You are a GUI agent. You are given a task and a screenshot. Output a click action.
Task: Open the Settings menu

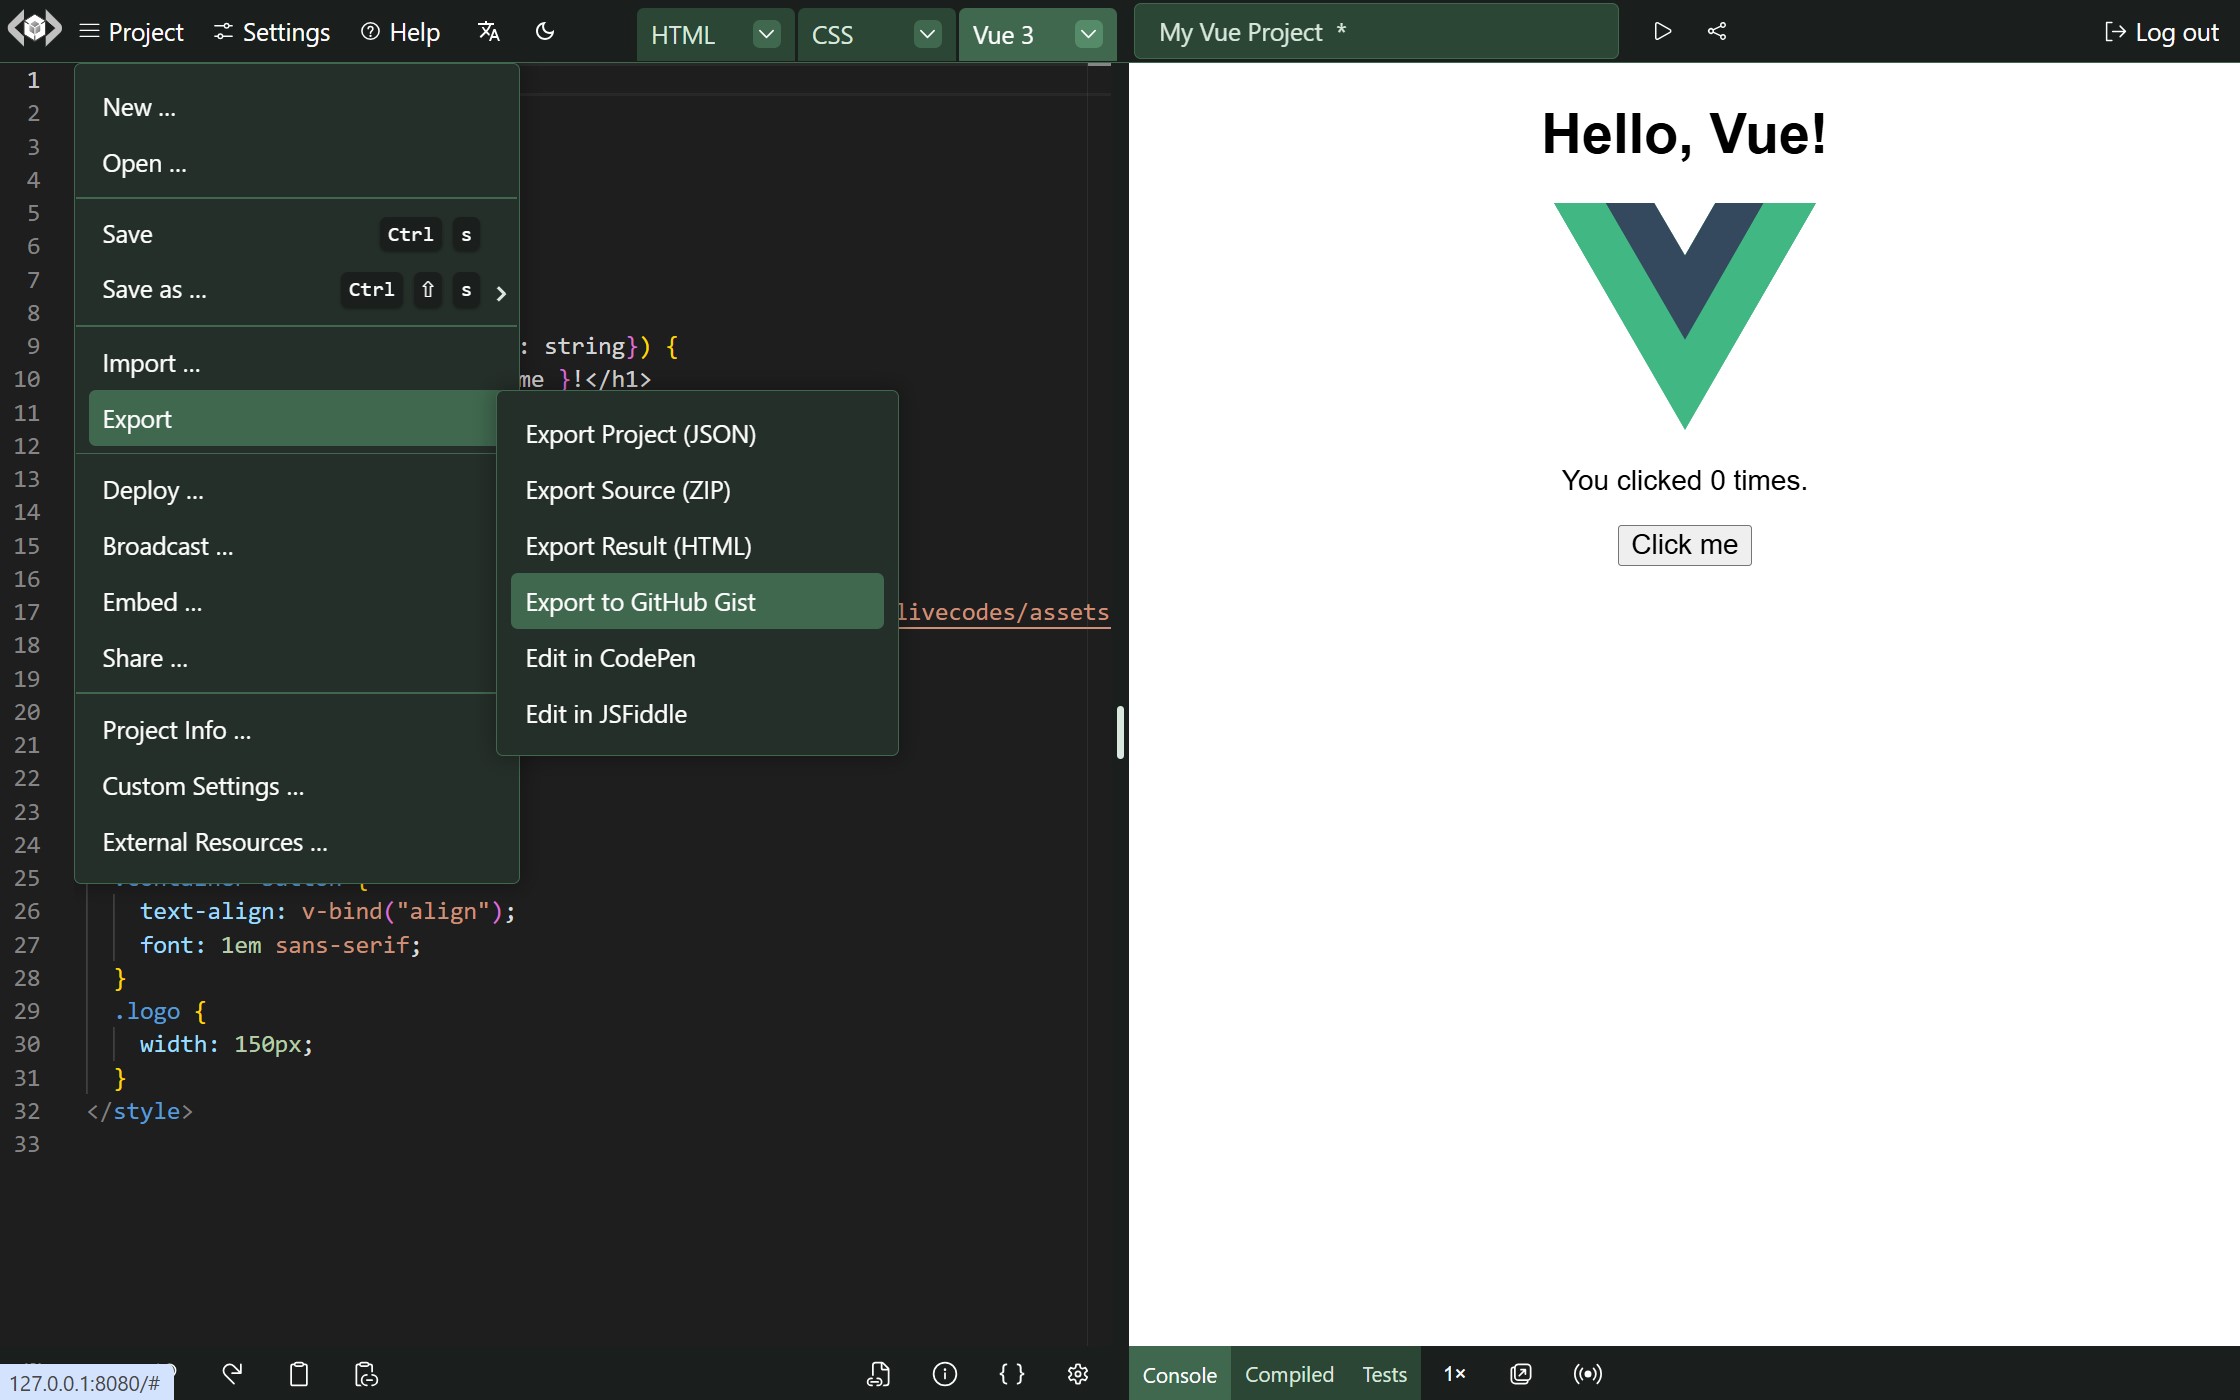[270, 31]
